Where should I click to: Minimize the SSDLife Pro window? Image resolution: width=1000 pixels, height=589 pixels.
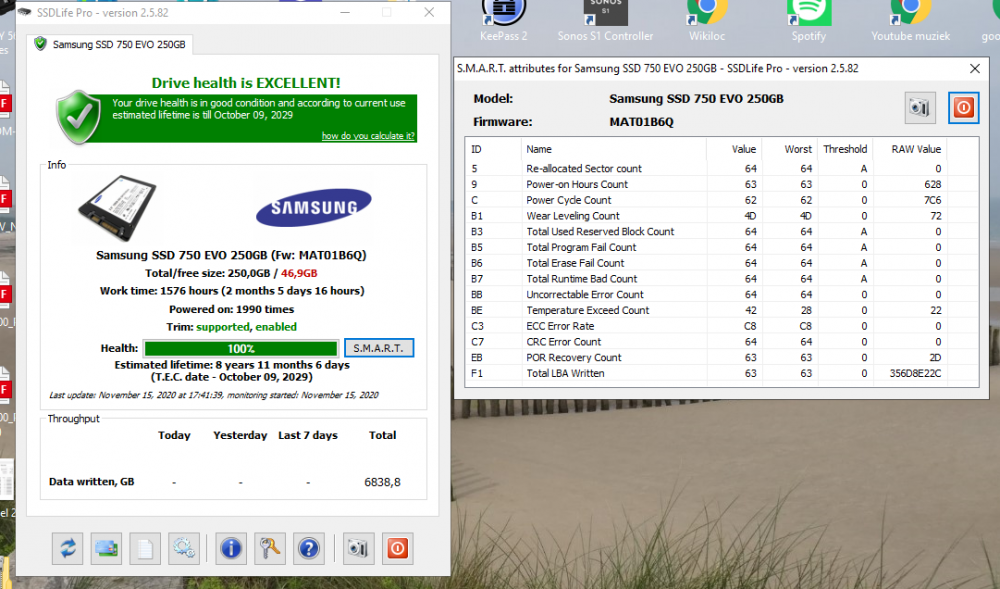pos(345,12)
